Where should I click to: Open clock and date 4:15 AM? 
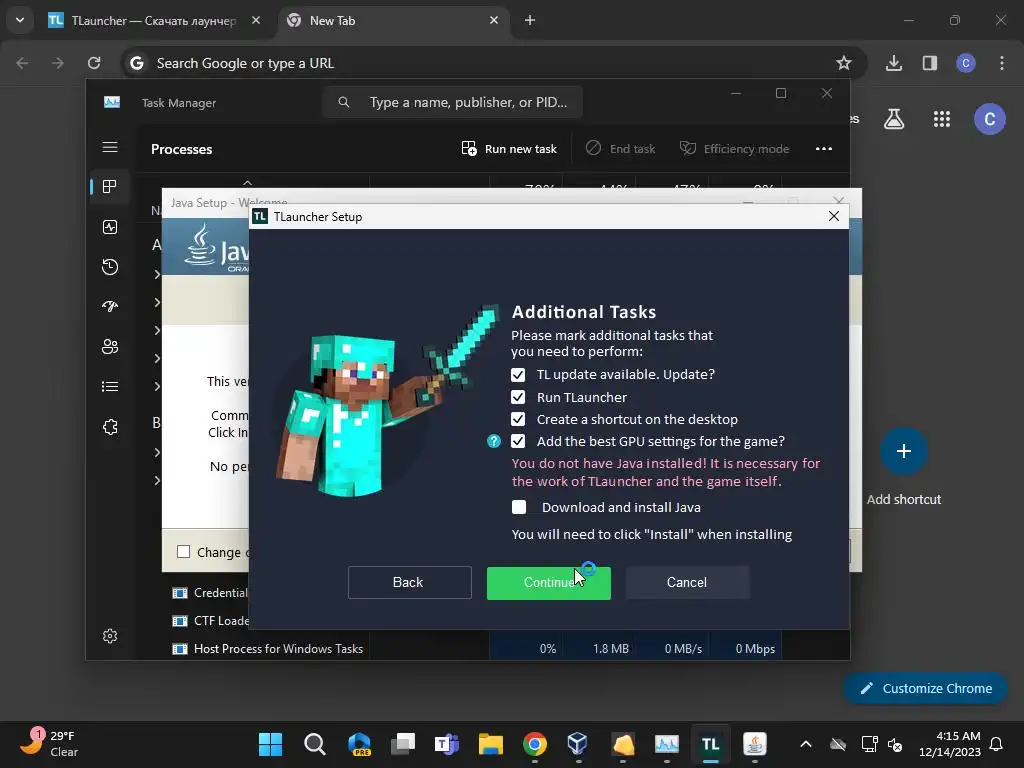pyautogui.click(x=950, y=744)
